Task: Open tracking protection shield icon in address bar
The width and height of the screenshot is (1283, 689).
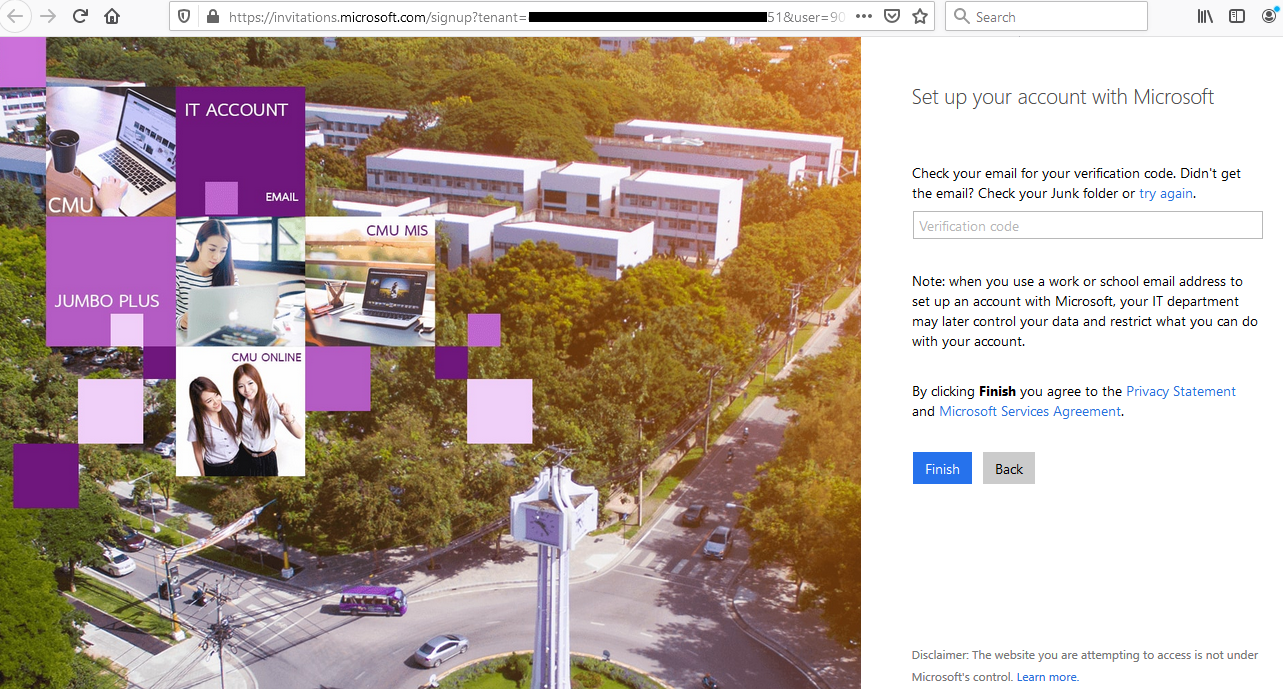Action: [184, 16]
